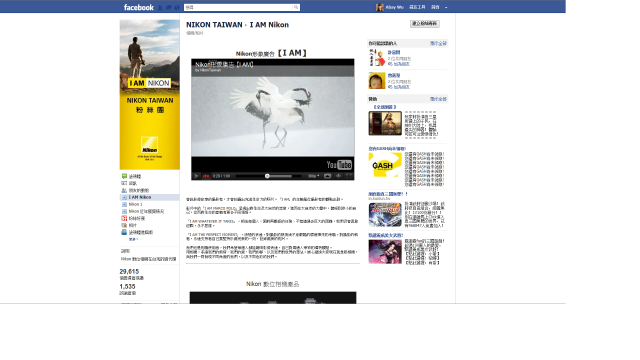Click the Nikon product image at bottom
Viewport: 640px width, 360px height.
tap(273, 298)
